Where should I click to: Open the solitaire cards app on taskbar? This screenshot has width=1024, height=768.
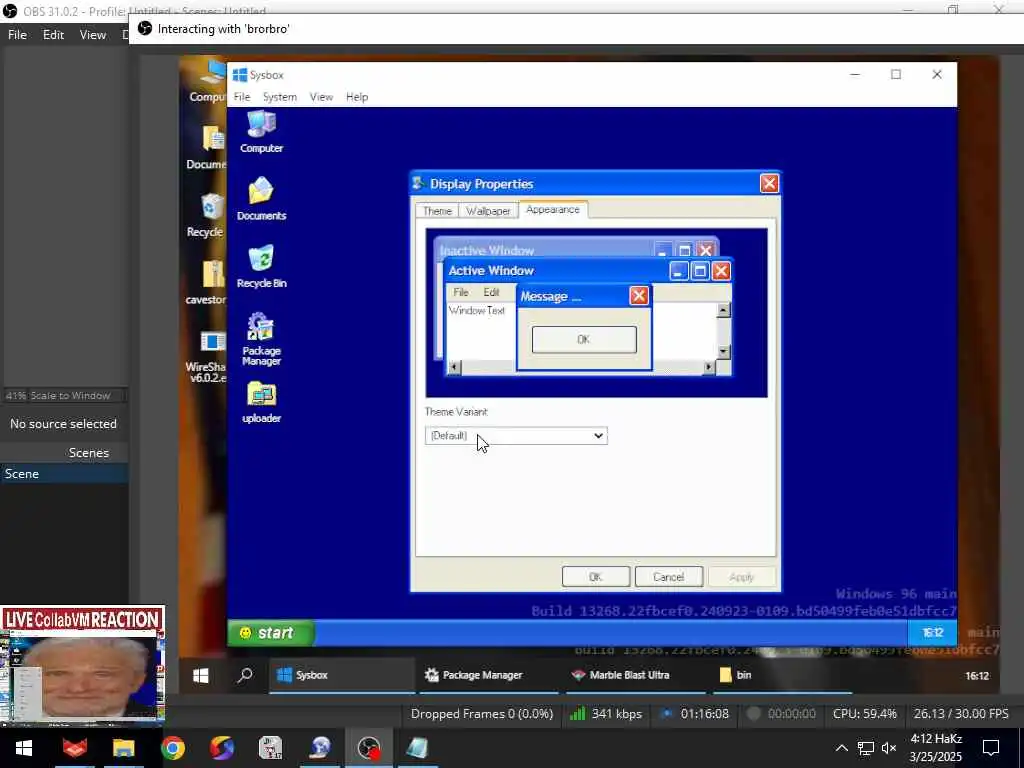tap(270, 748)
